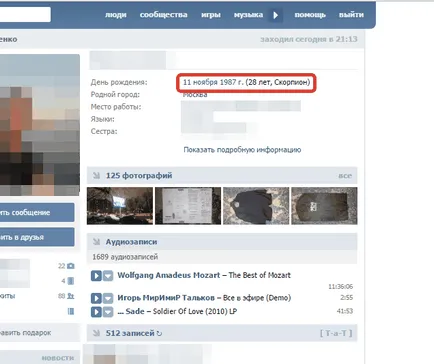Viewport: 434px width, 364px height.
Task: Open the second photo thumbnail of document
Action: tap(188, 206)
